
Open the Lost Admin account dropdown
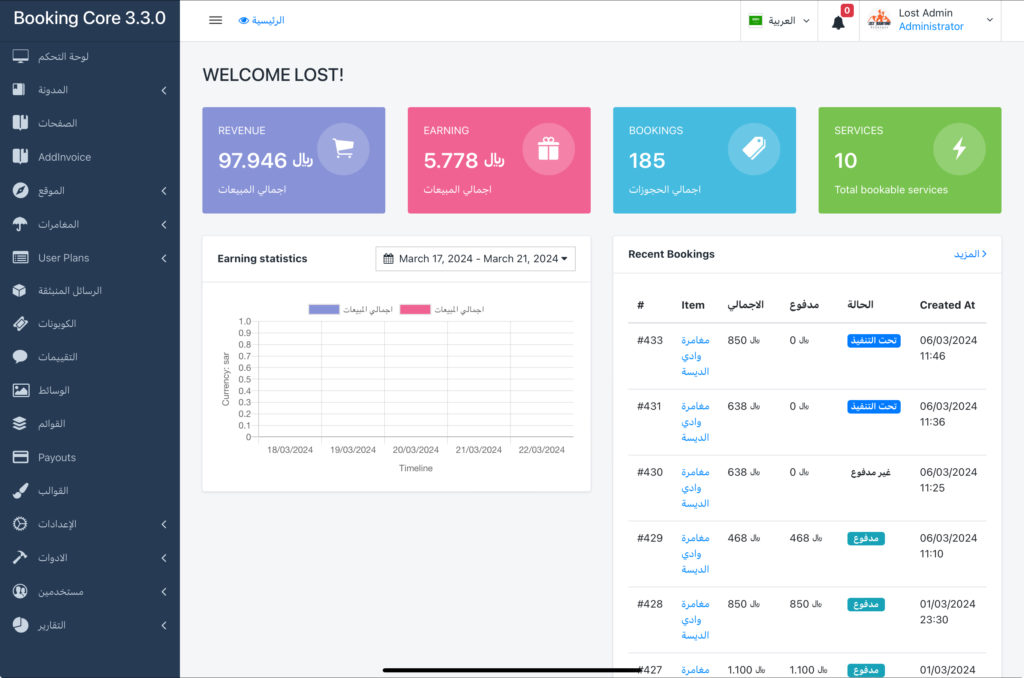click(x=930, y=20)
